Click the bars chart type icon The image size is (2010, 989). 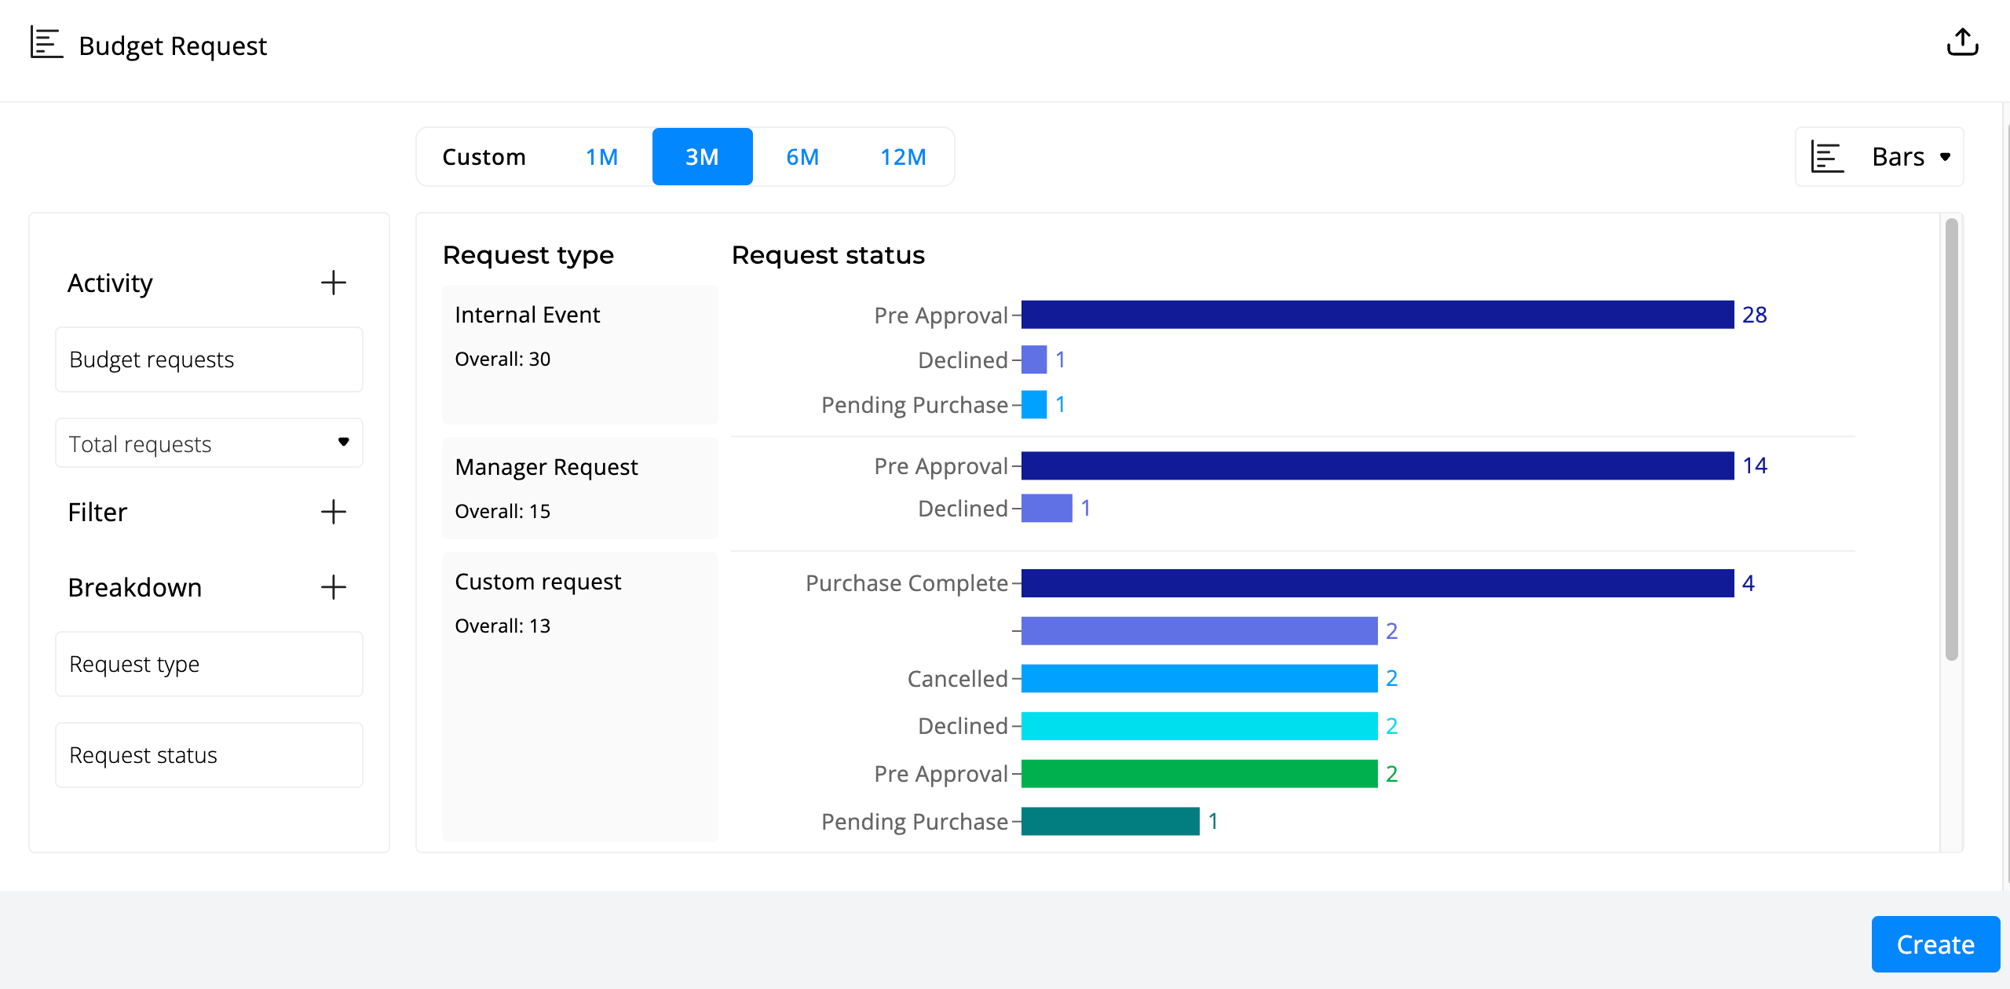click(1827, 157)
